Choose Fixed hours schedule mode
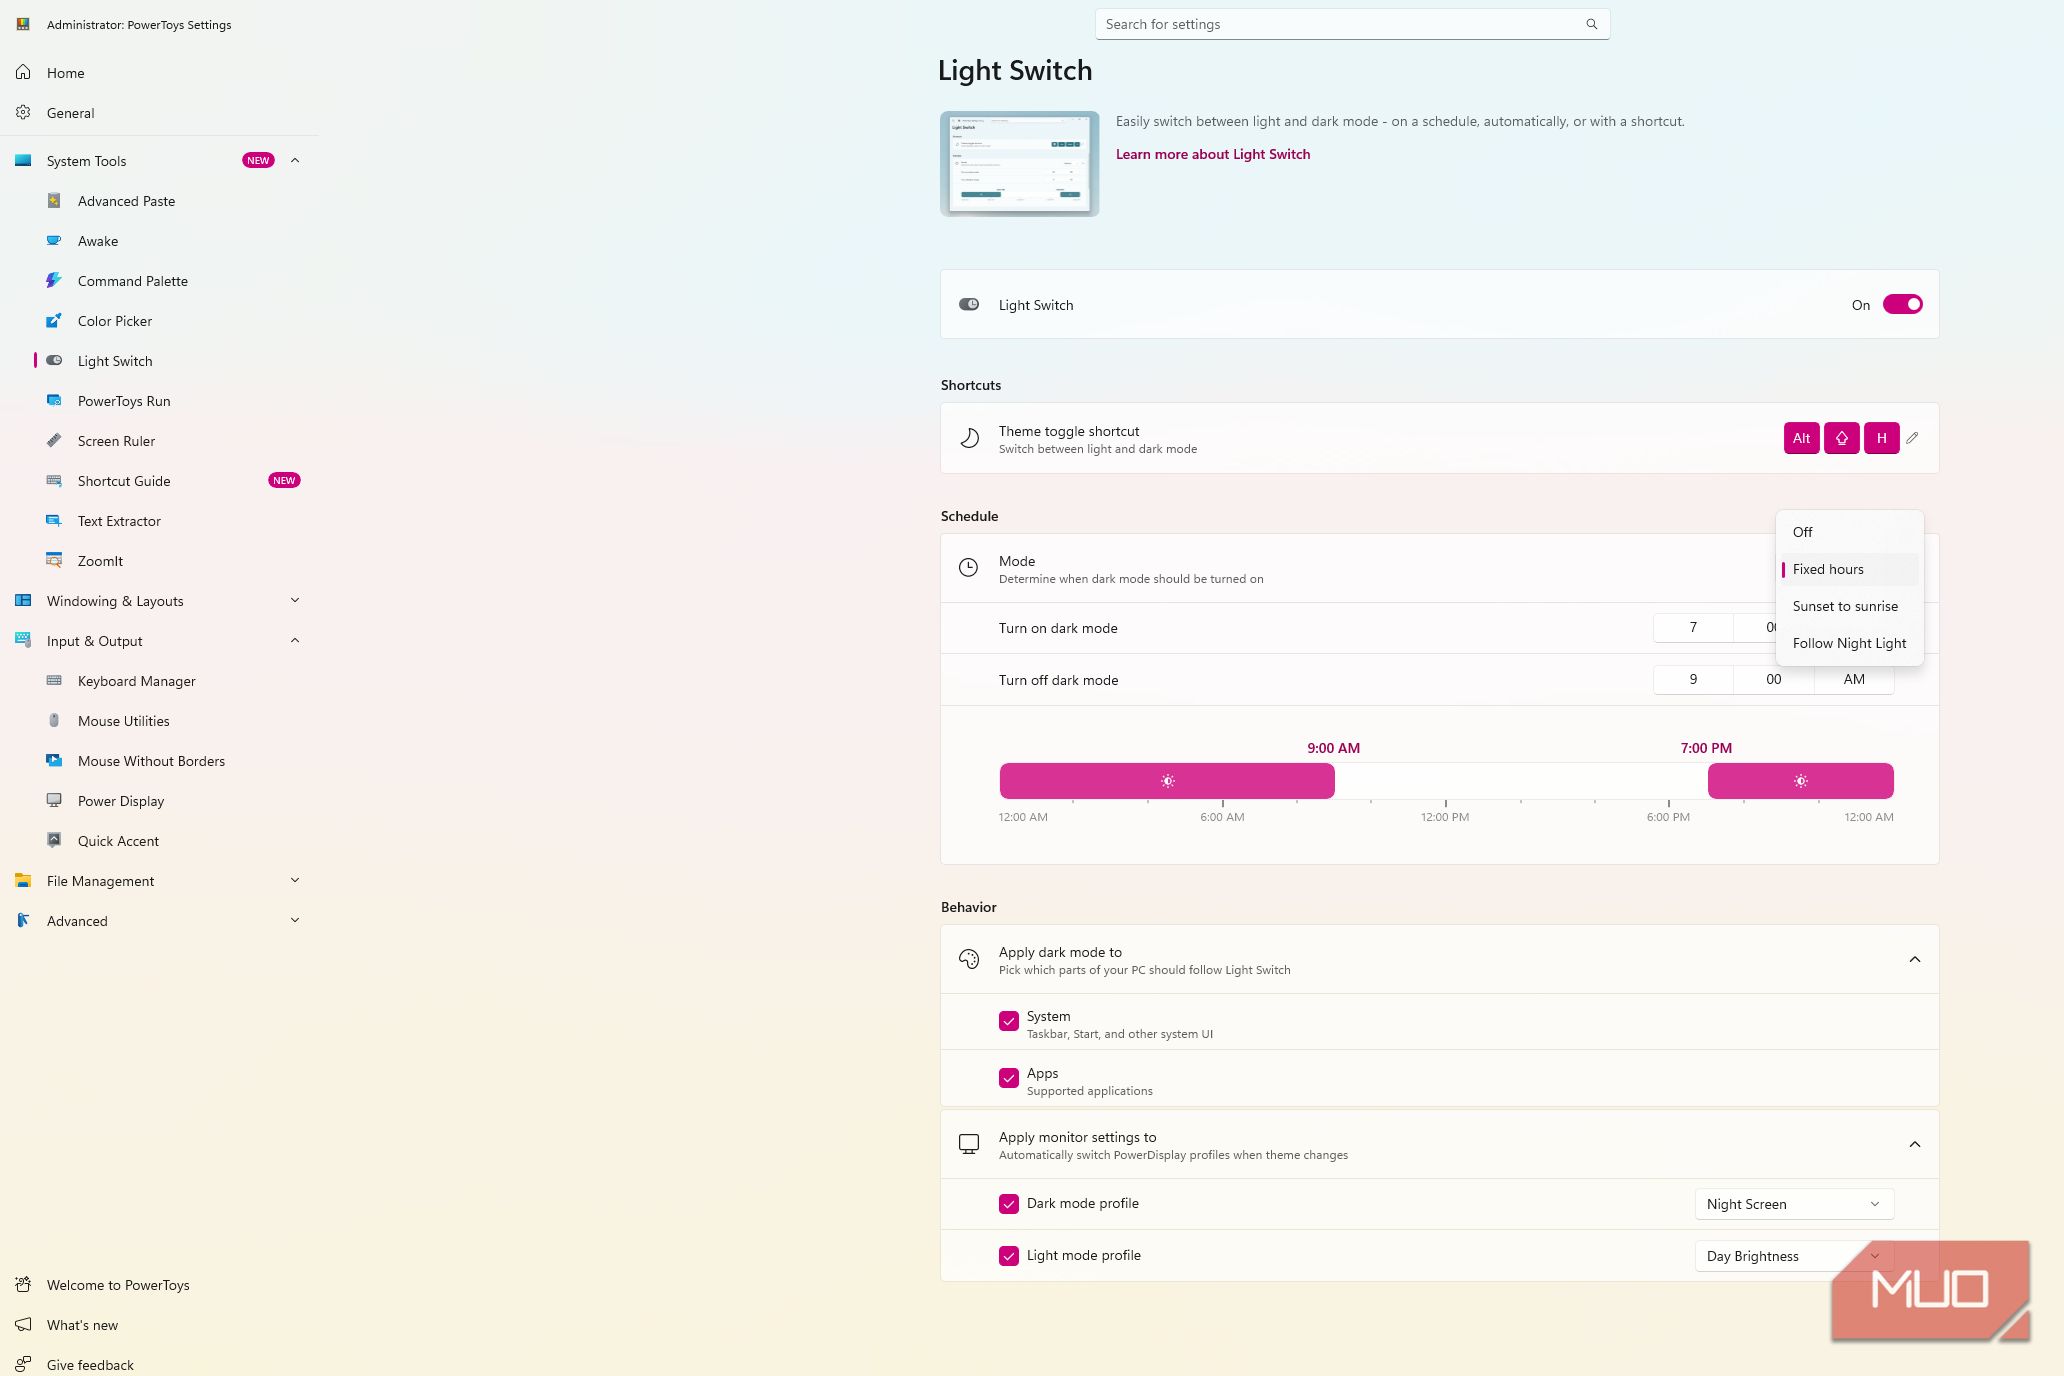The image size is (2064, 1376). [1850, 570]
